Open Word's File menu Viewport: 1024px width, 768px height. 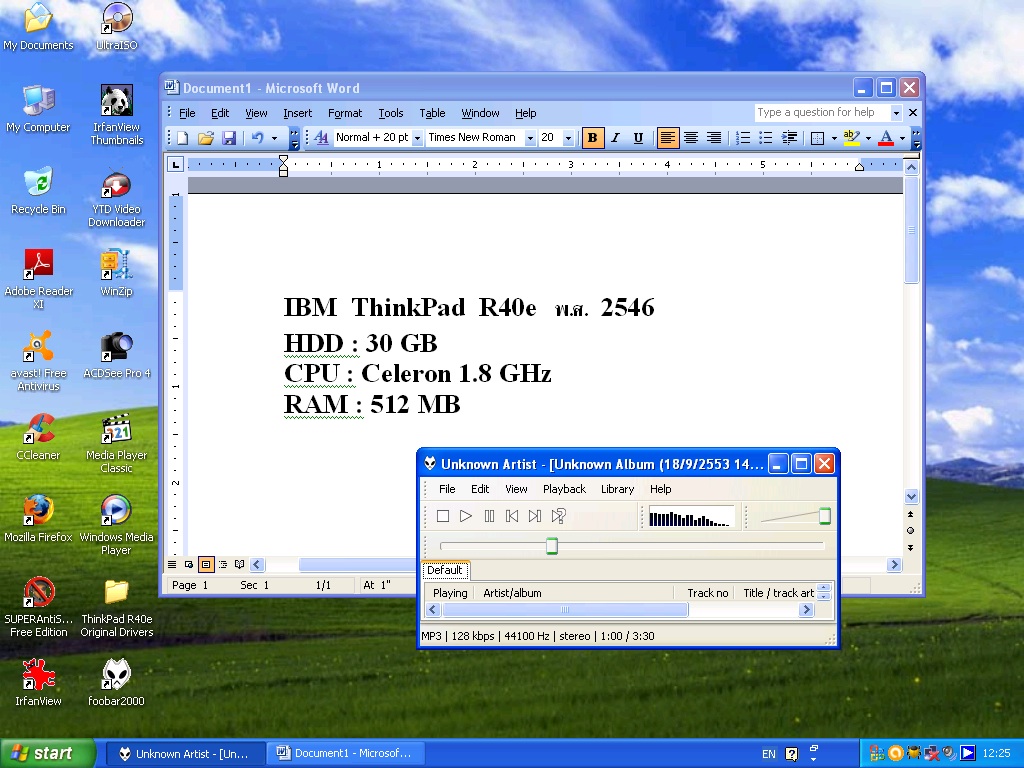[187, 113]
